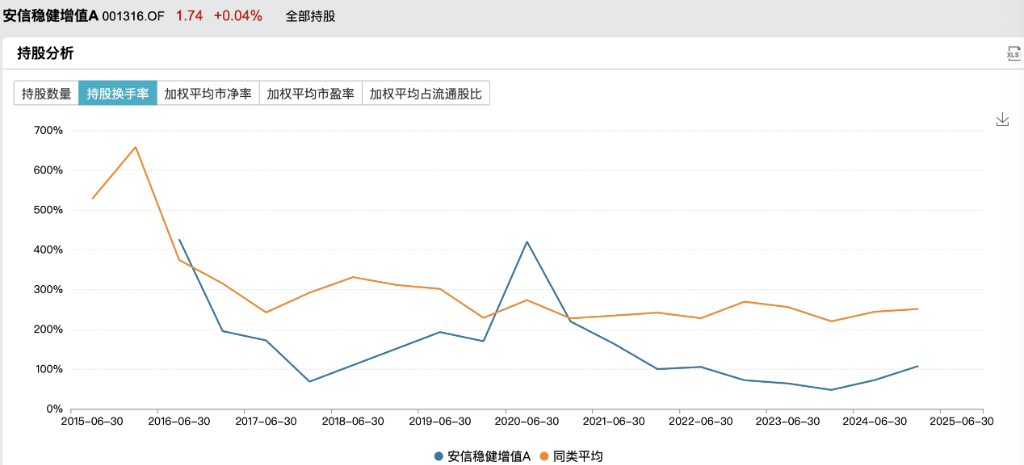
Task: Export data with the XLS icon
Action: 1013,54
